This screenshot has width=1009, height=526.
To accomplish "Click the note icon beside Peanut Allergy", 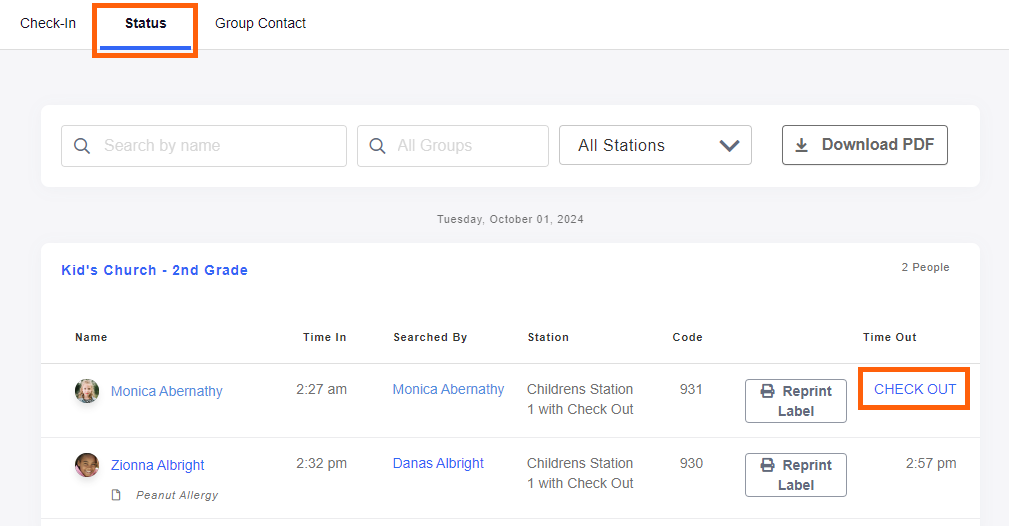I will (116, 495).
